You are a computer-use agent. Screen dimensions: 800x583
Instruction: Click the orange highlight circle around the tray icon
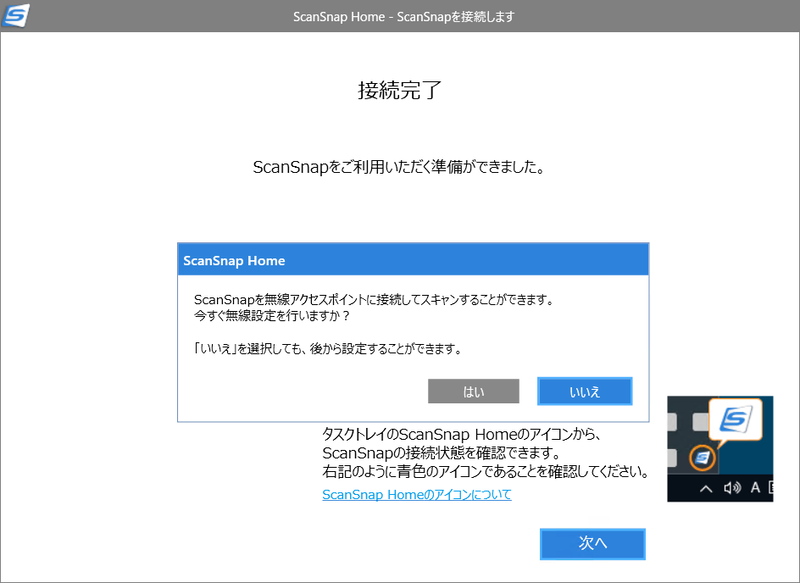click(703, 444)
